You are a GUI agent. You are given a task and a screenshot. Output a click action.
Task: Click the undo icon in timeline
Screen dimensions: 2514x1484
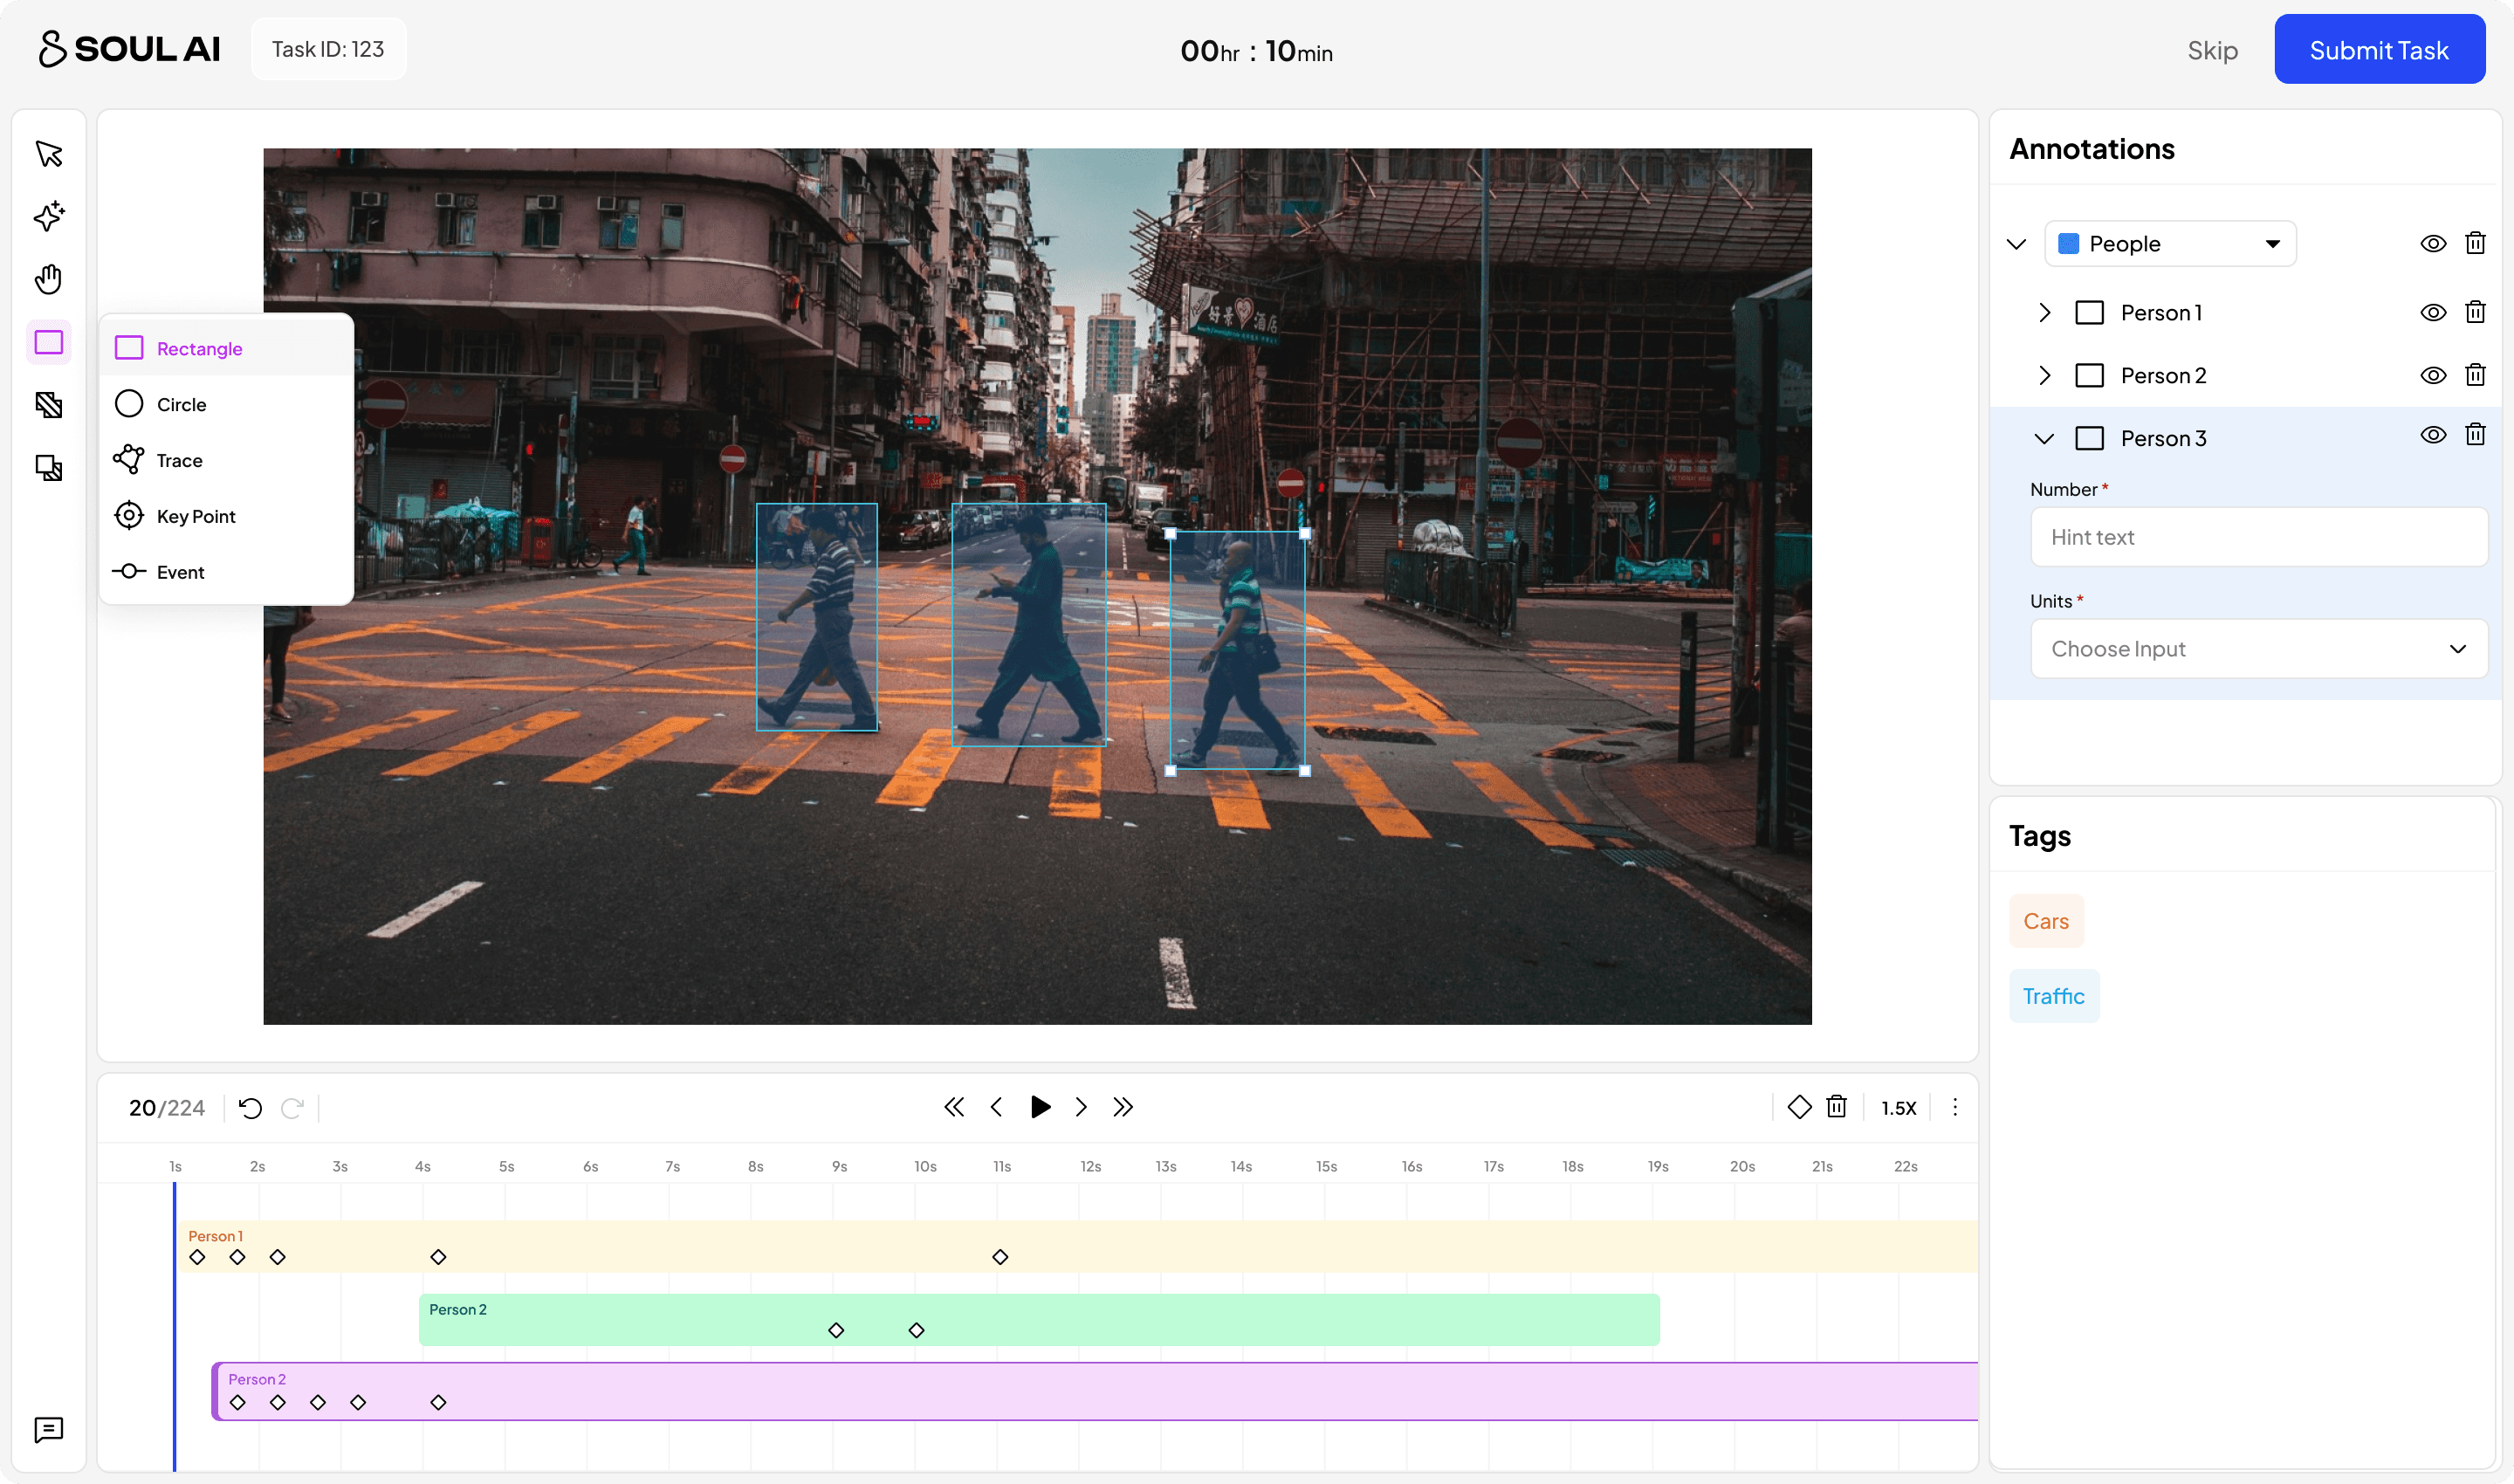click(x=250, y=1108)
